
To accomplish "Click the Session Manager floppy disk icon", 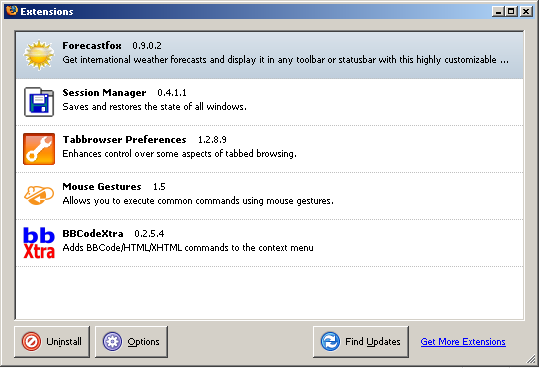I will coord(39,102).
